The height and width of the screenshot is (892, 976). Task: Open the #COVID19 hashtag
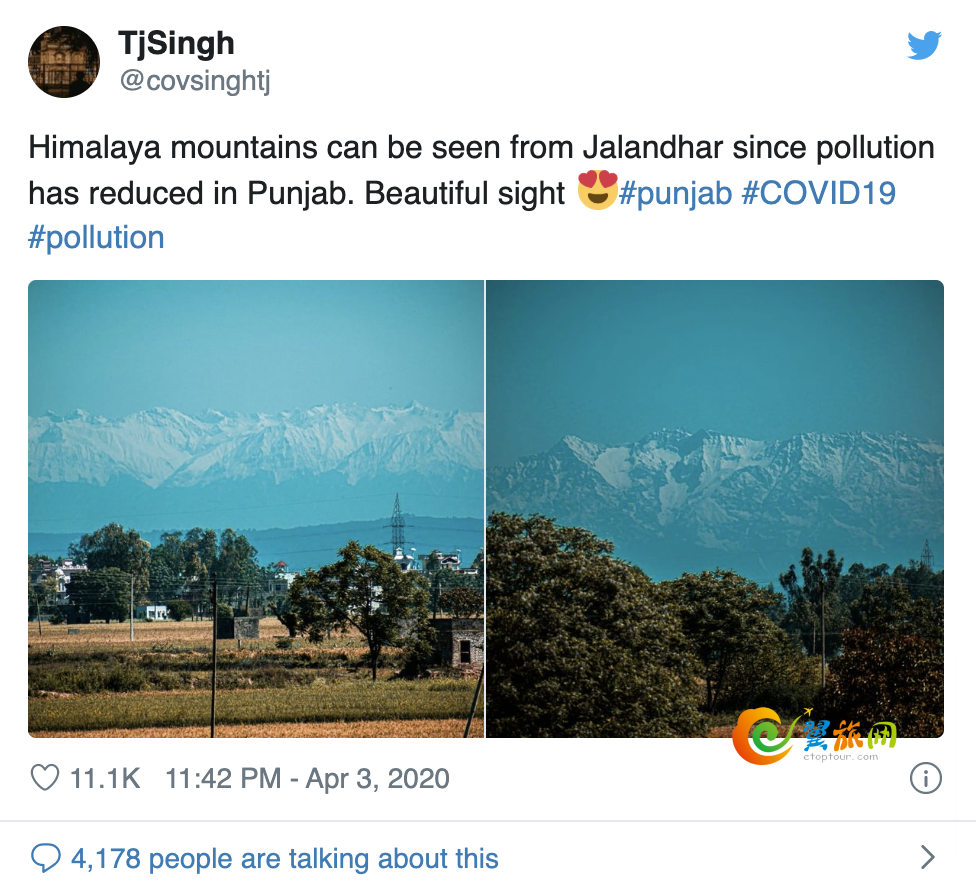click(x=819, y=193)
